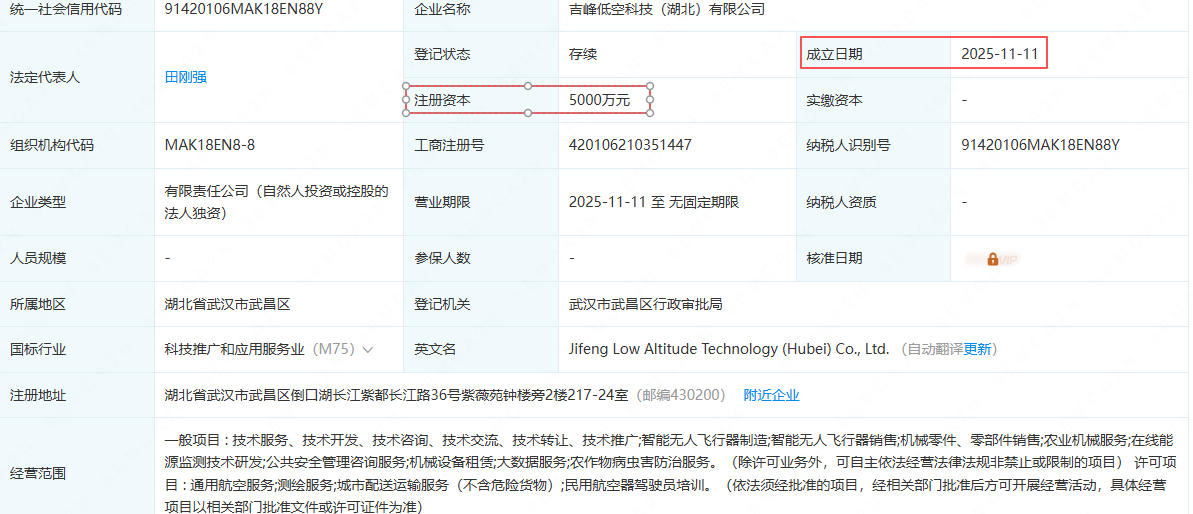Click top-right resize handle of 注册资本 box
Image resolution: width=1193 pixels, height=514 pixels.
pyautogui.click(x=651, y=86)
